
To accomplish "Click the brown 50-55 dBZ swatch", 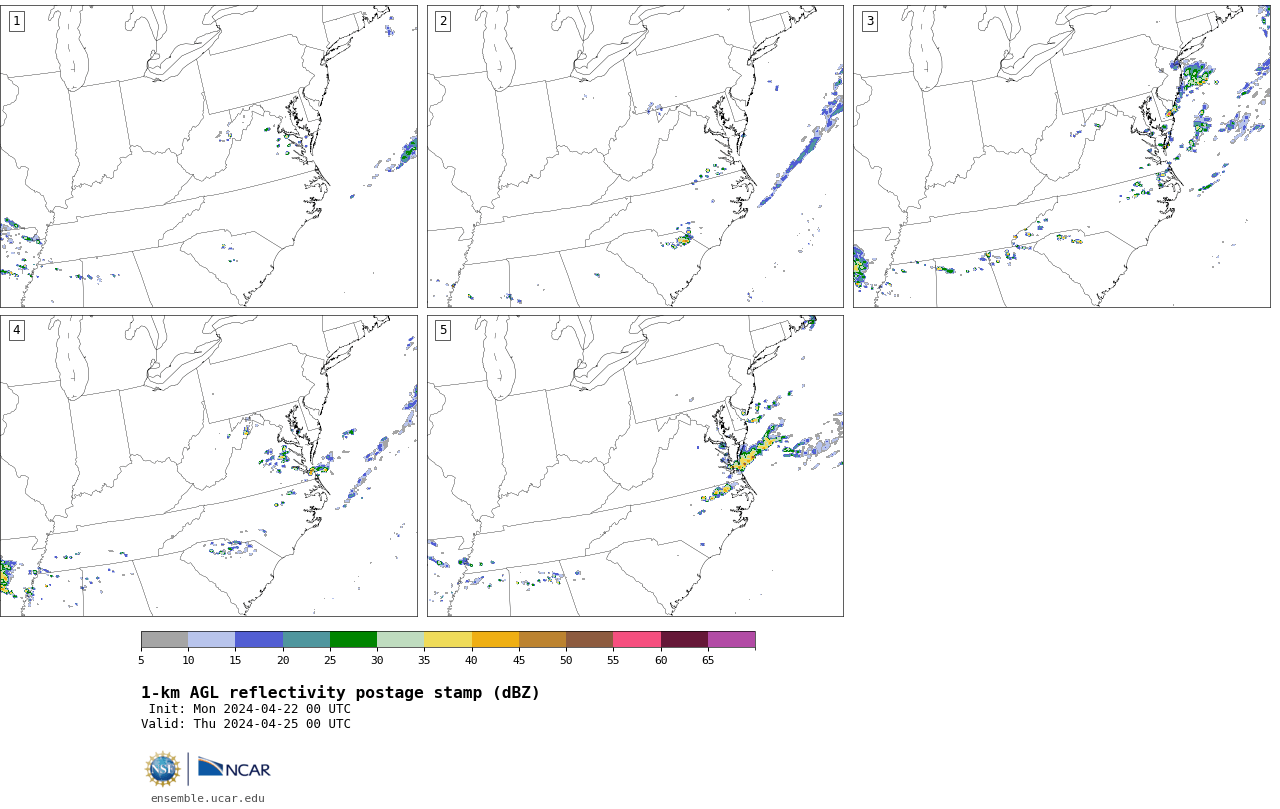I will click(589, 640).
